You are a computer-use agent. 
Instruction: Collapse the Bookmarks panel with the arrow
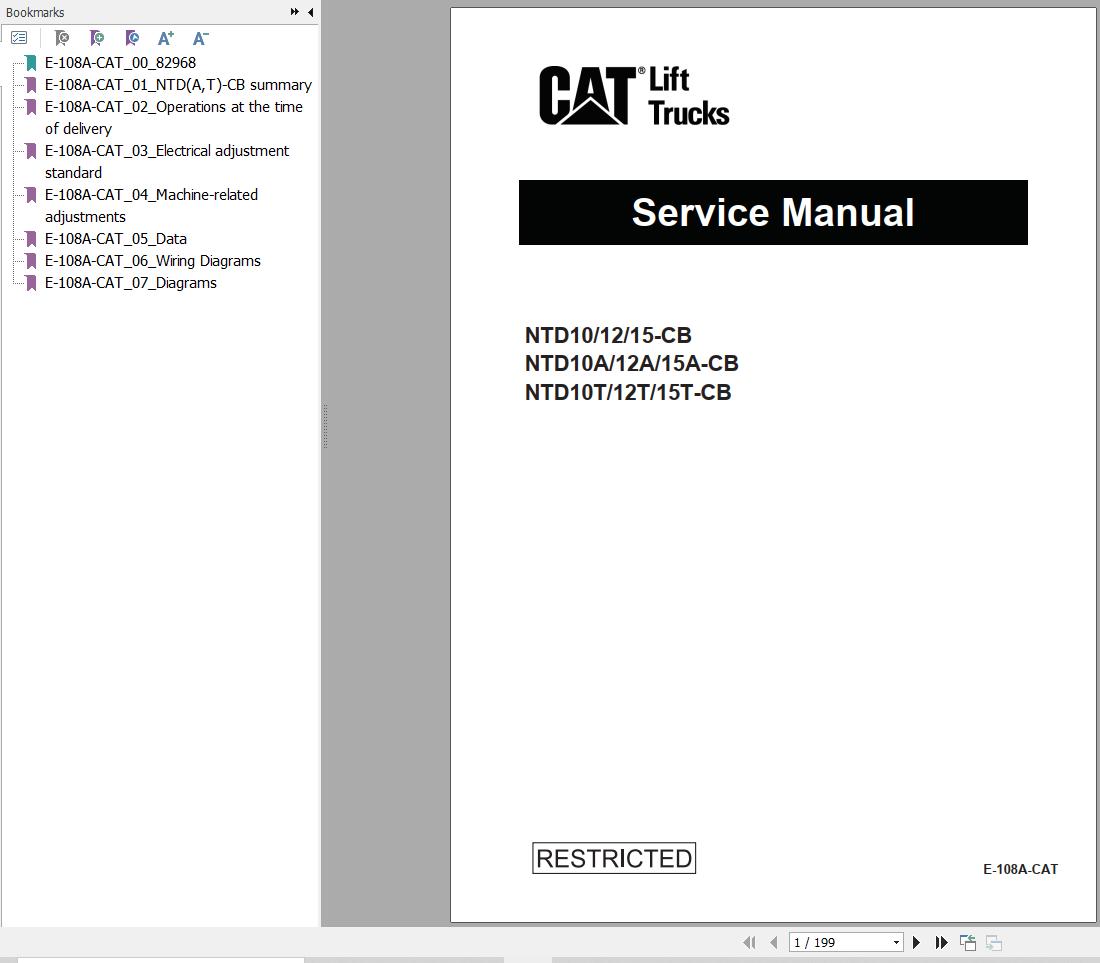[310, 12]
